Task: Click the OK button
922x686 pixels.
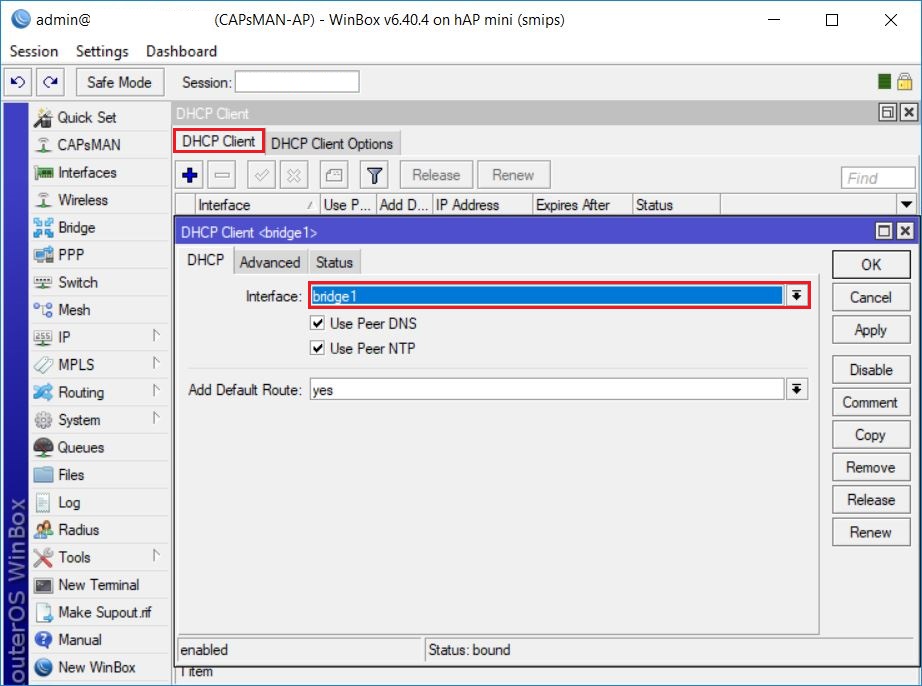Action: [871, 265]
